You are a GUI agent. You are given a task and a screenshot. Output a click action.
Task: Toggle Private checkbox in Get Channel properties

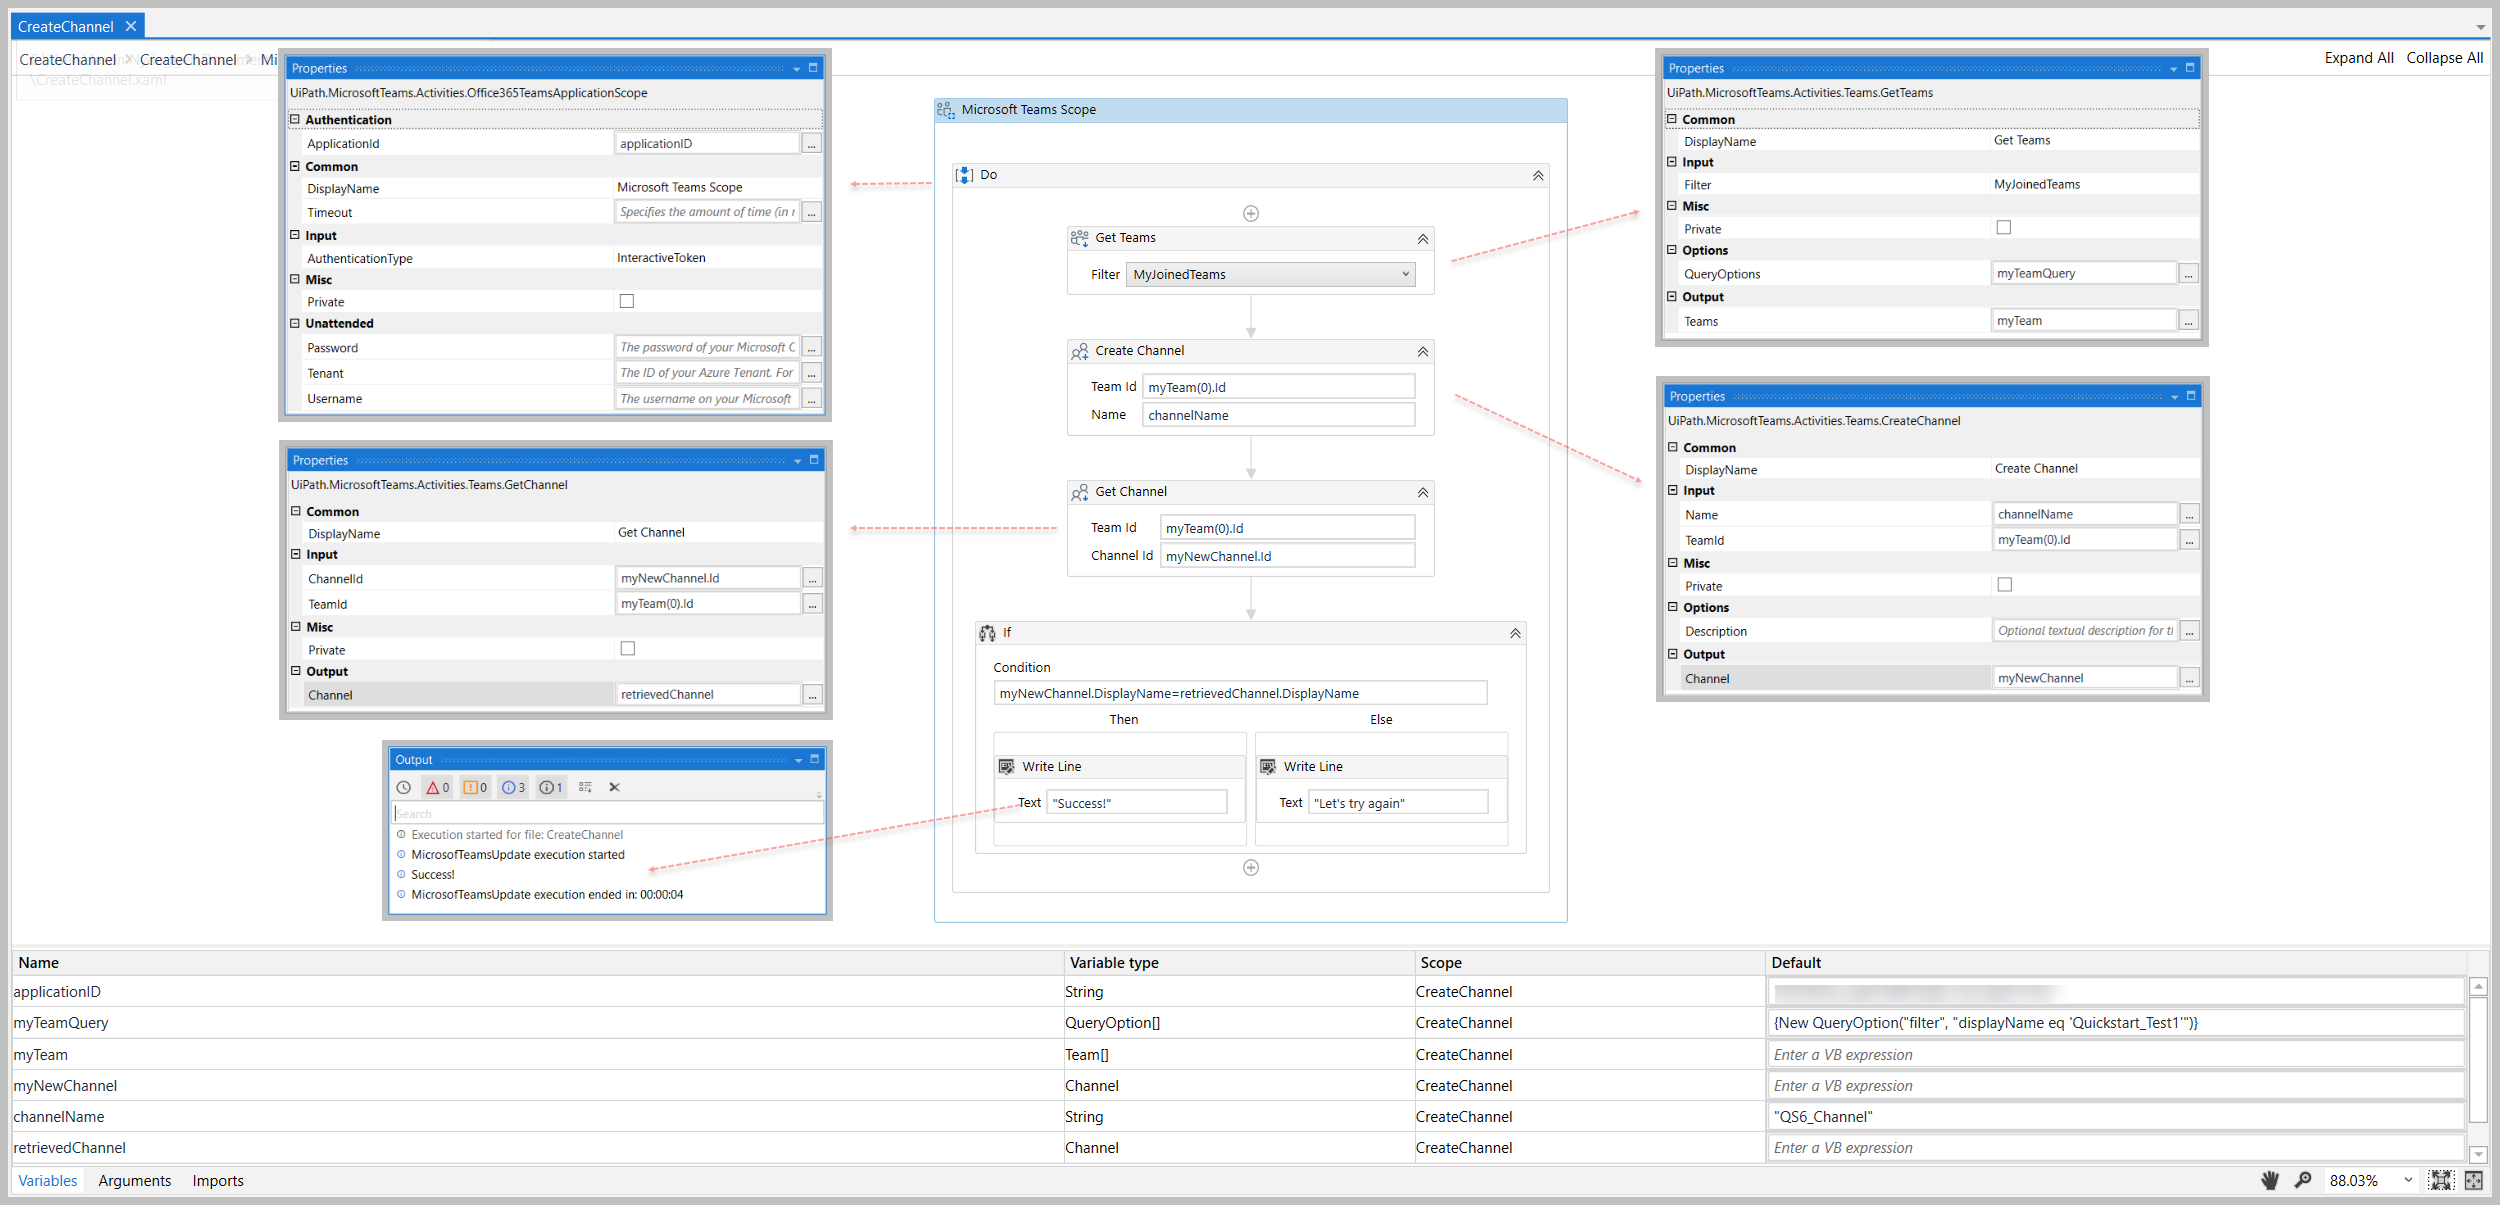point(628,649)
